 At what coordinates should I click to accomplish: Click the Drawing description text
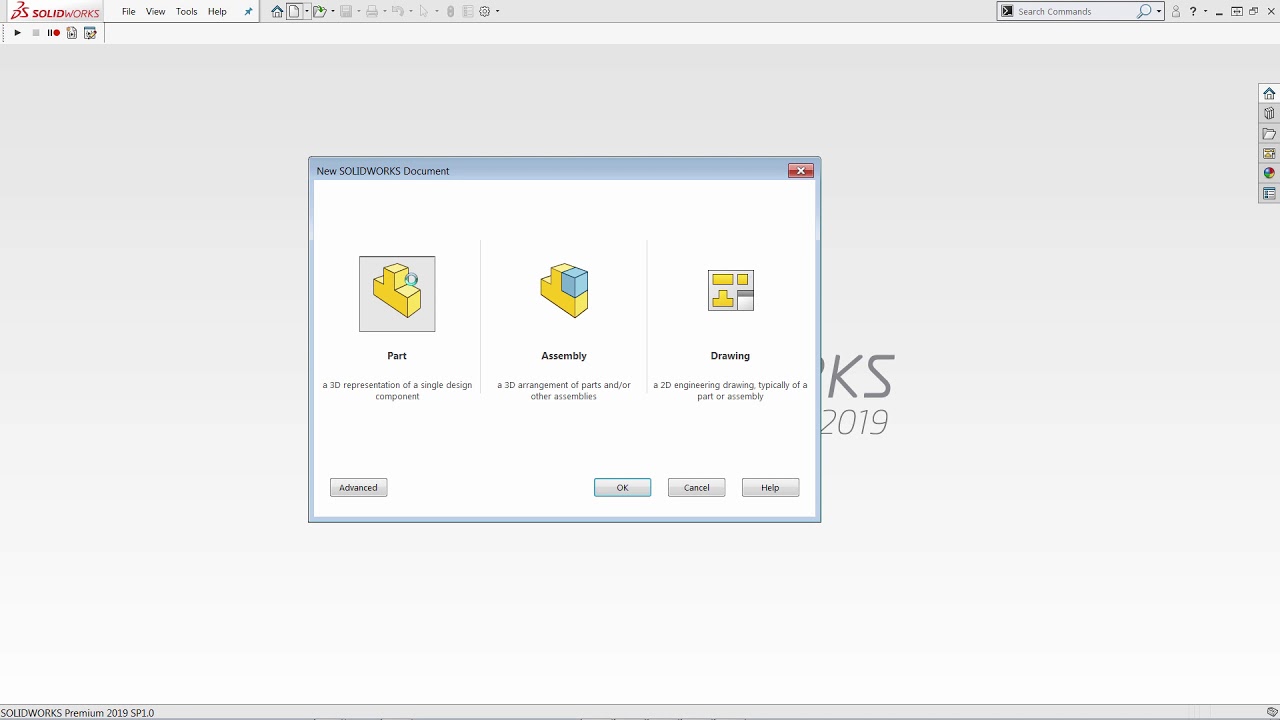pos(730,390)
